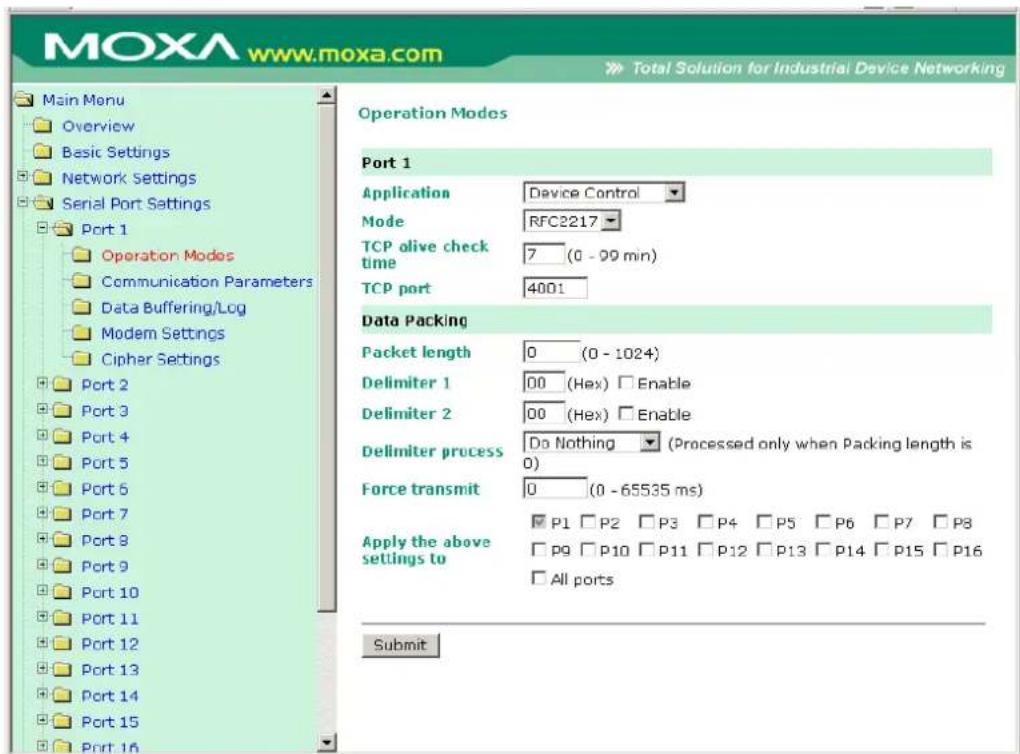Viewport: 1020px width, 754px height.
Task: Click the Port 7 folder icon
Action: click(x=62, y=514)
